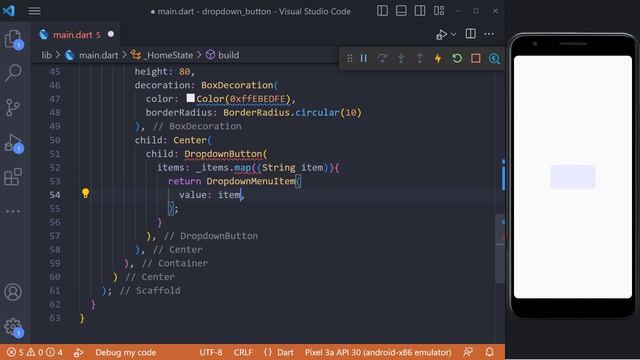
Task: Click Debug my code in status bar
Action: 126,352
